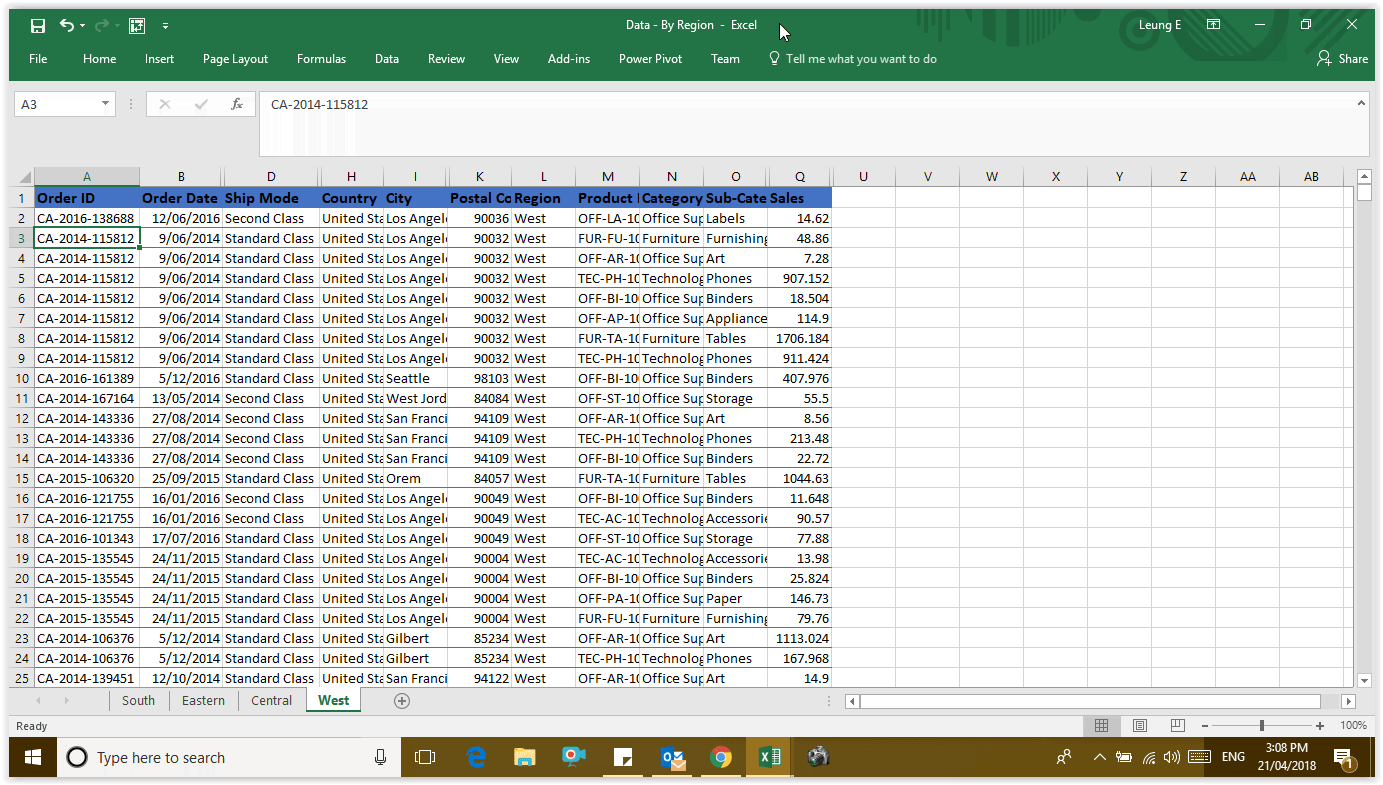Screen dimensions: 1383x785
Task: Expand Customize Quick Access Toolbar dropdown
Action: coord(165,26)
